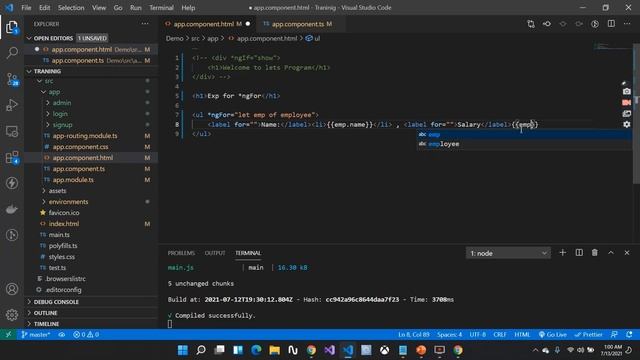640x360 pixels.
Task: Click the Open Changes icon in editor toolbar
Action: [x=531, y=24]
